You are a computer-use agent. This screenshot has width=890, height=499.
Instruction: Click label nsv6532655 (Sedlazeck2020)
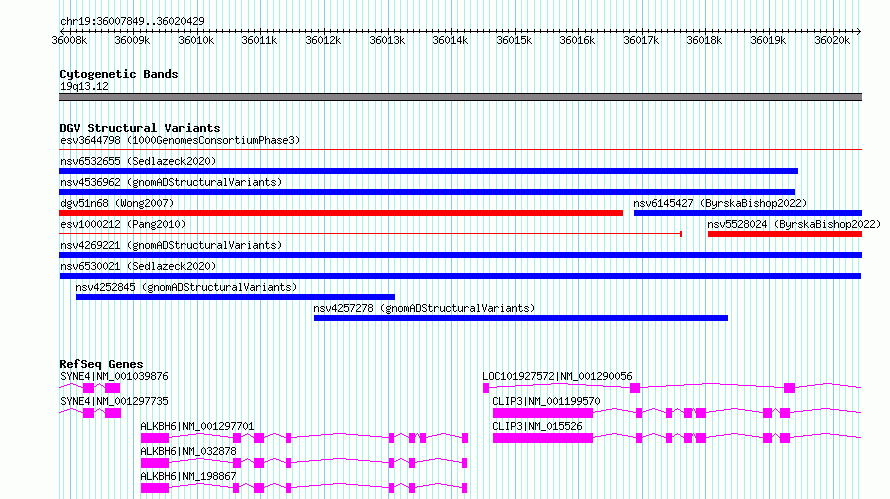point(138,161)
